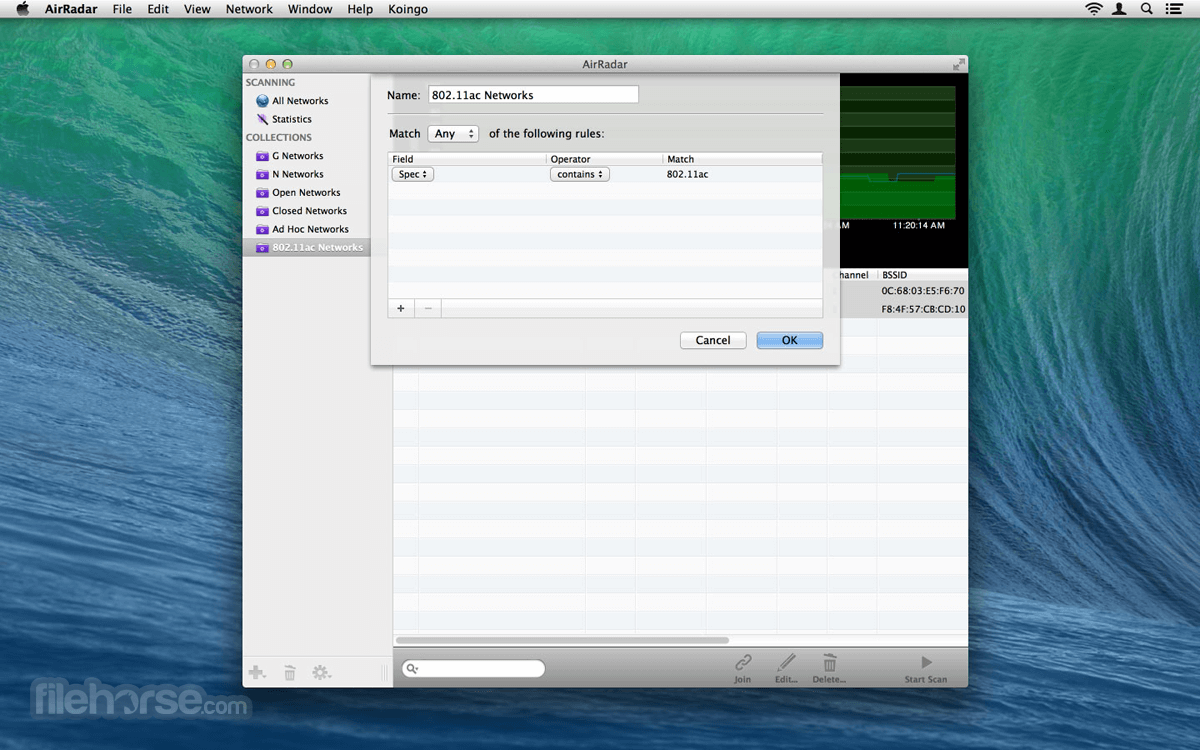Click the search input field at bottom

473,669
